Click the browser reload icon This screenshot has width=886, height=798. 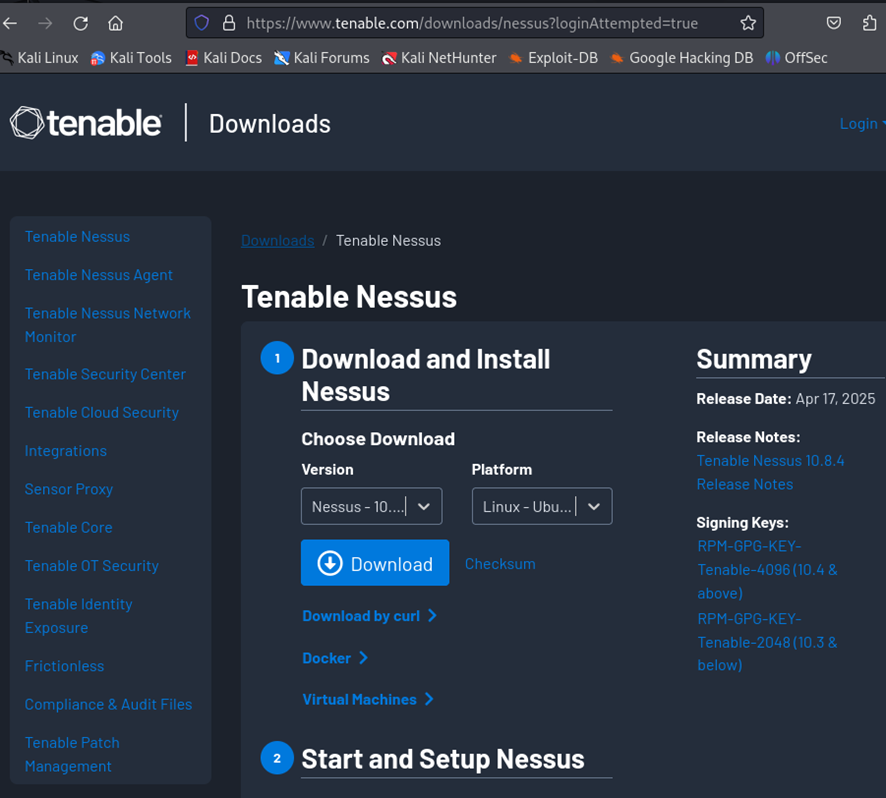click(81, 23)
